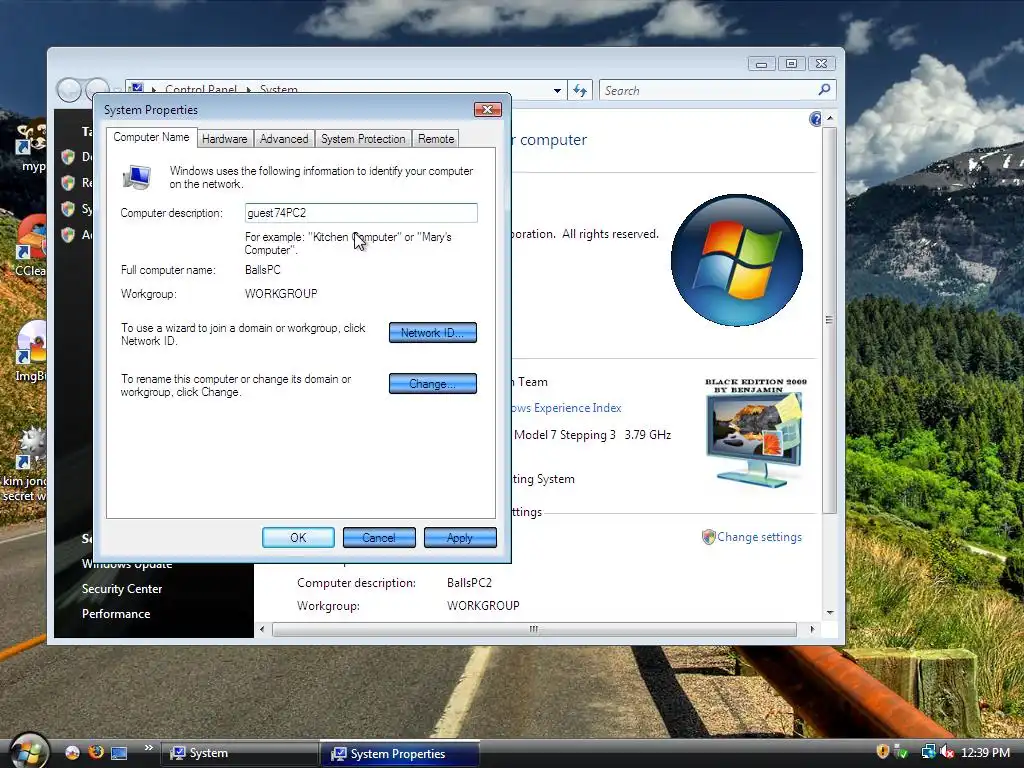
Task: Click the shield icon beside Change settings
Action: tap(709, 537)
